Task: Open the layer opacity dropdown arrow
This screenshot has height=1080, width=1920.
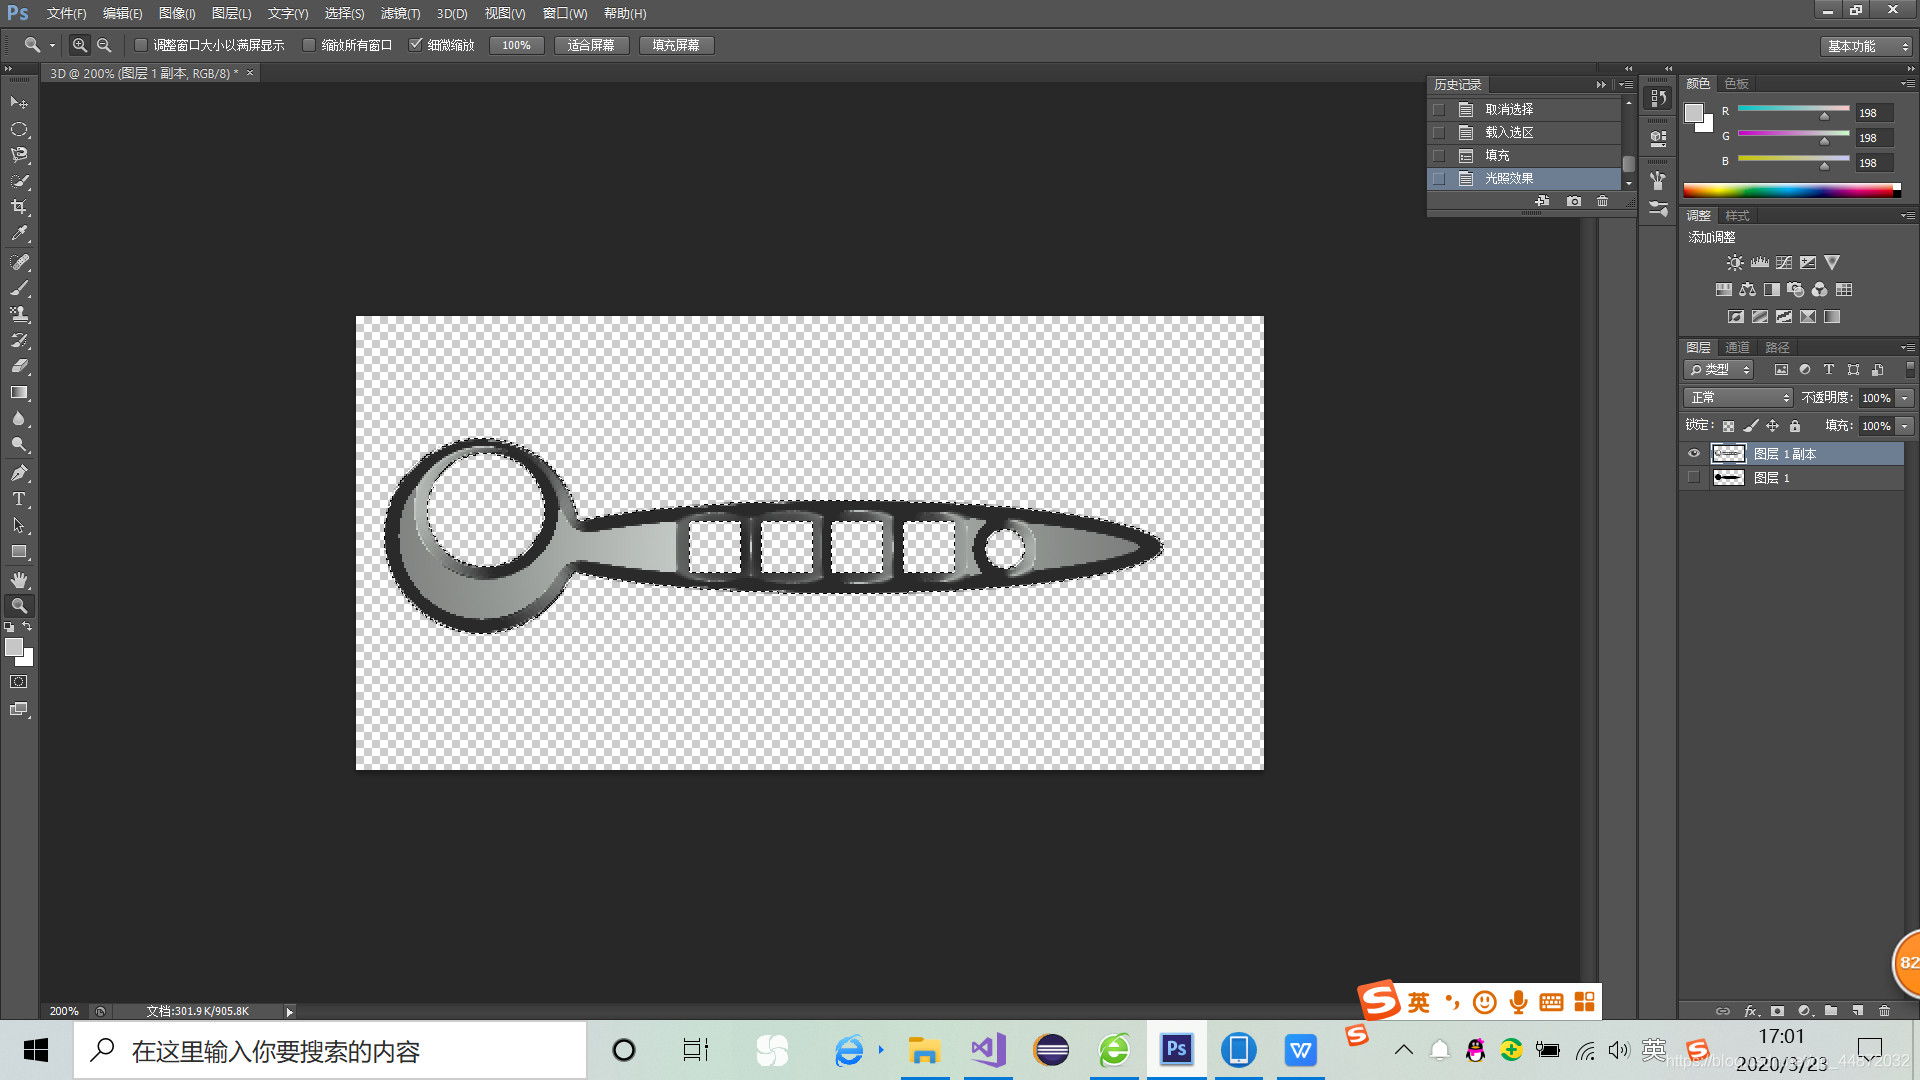Action: pyautogui.click(x=1905, y=398)
